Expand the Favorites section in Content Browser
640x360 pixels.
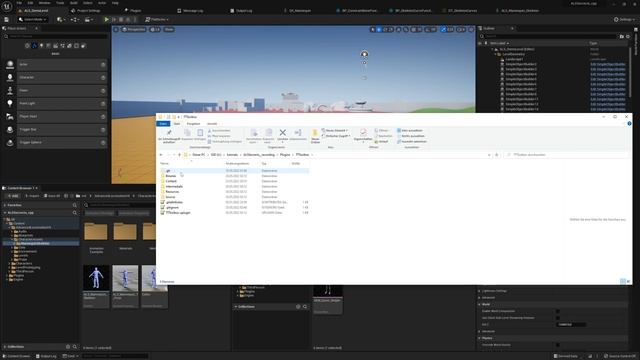pos(5,205)
